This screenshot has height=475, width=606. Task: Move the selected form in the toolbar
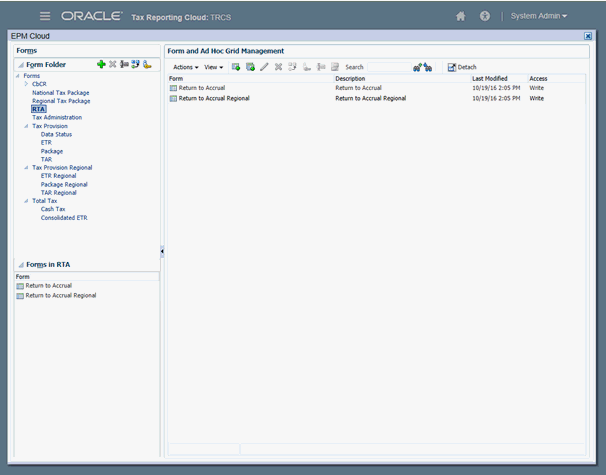[293, 67]
